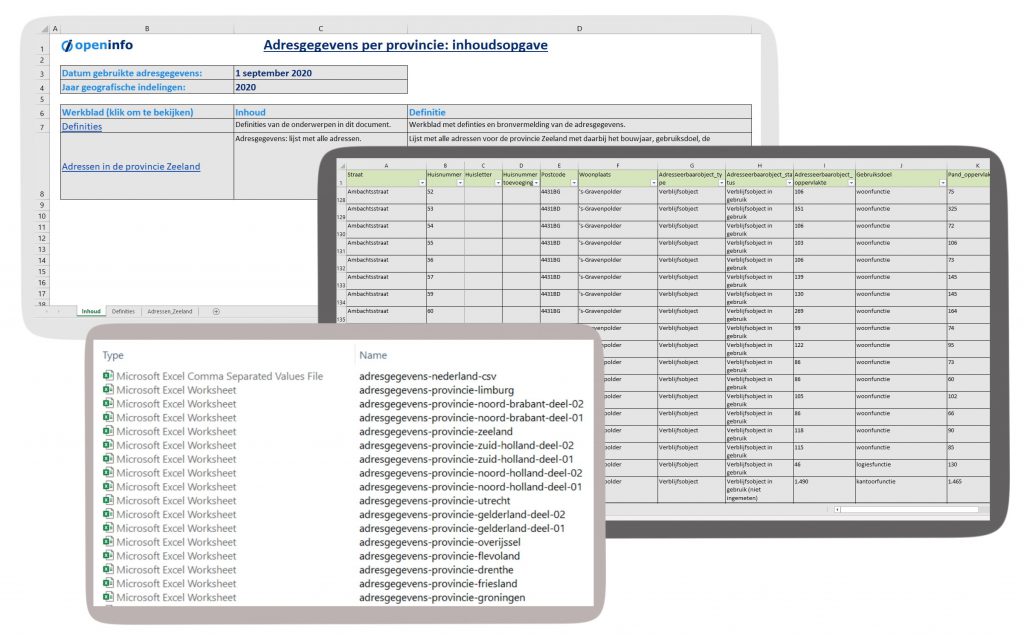This screenshot has width=1024, height=639.
Task: Click the Excel icon next to adresgegevens-provincie-utrecht
Action: [x=108, y=500]
